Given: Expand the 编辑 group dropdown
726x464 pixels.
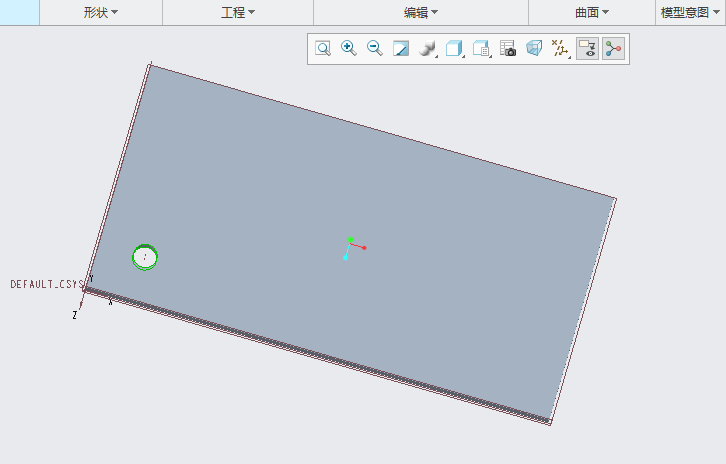Looking at the screenshot, I should pyautogui.click(x=420, y=12).
